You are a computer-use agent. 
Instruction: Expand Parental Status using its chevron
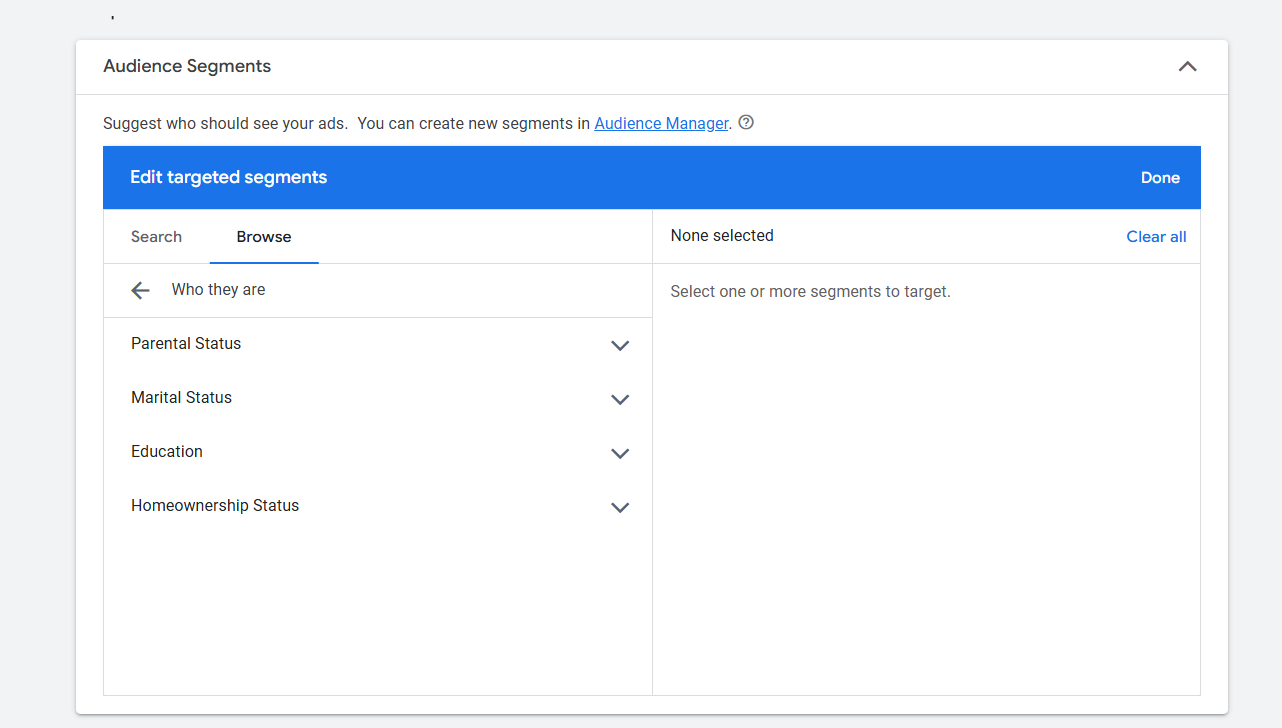620,345
